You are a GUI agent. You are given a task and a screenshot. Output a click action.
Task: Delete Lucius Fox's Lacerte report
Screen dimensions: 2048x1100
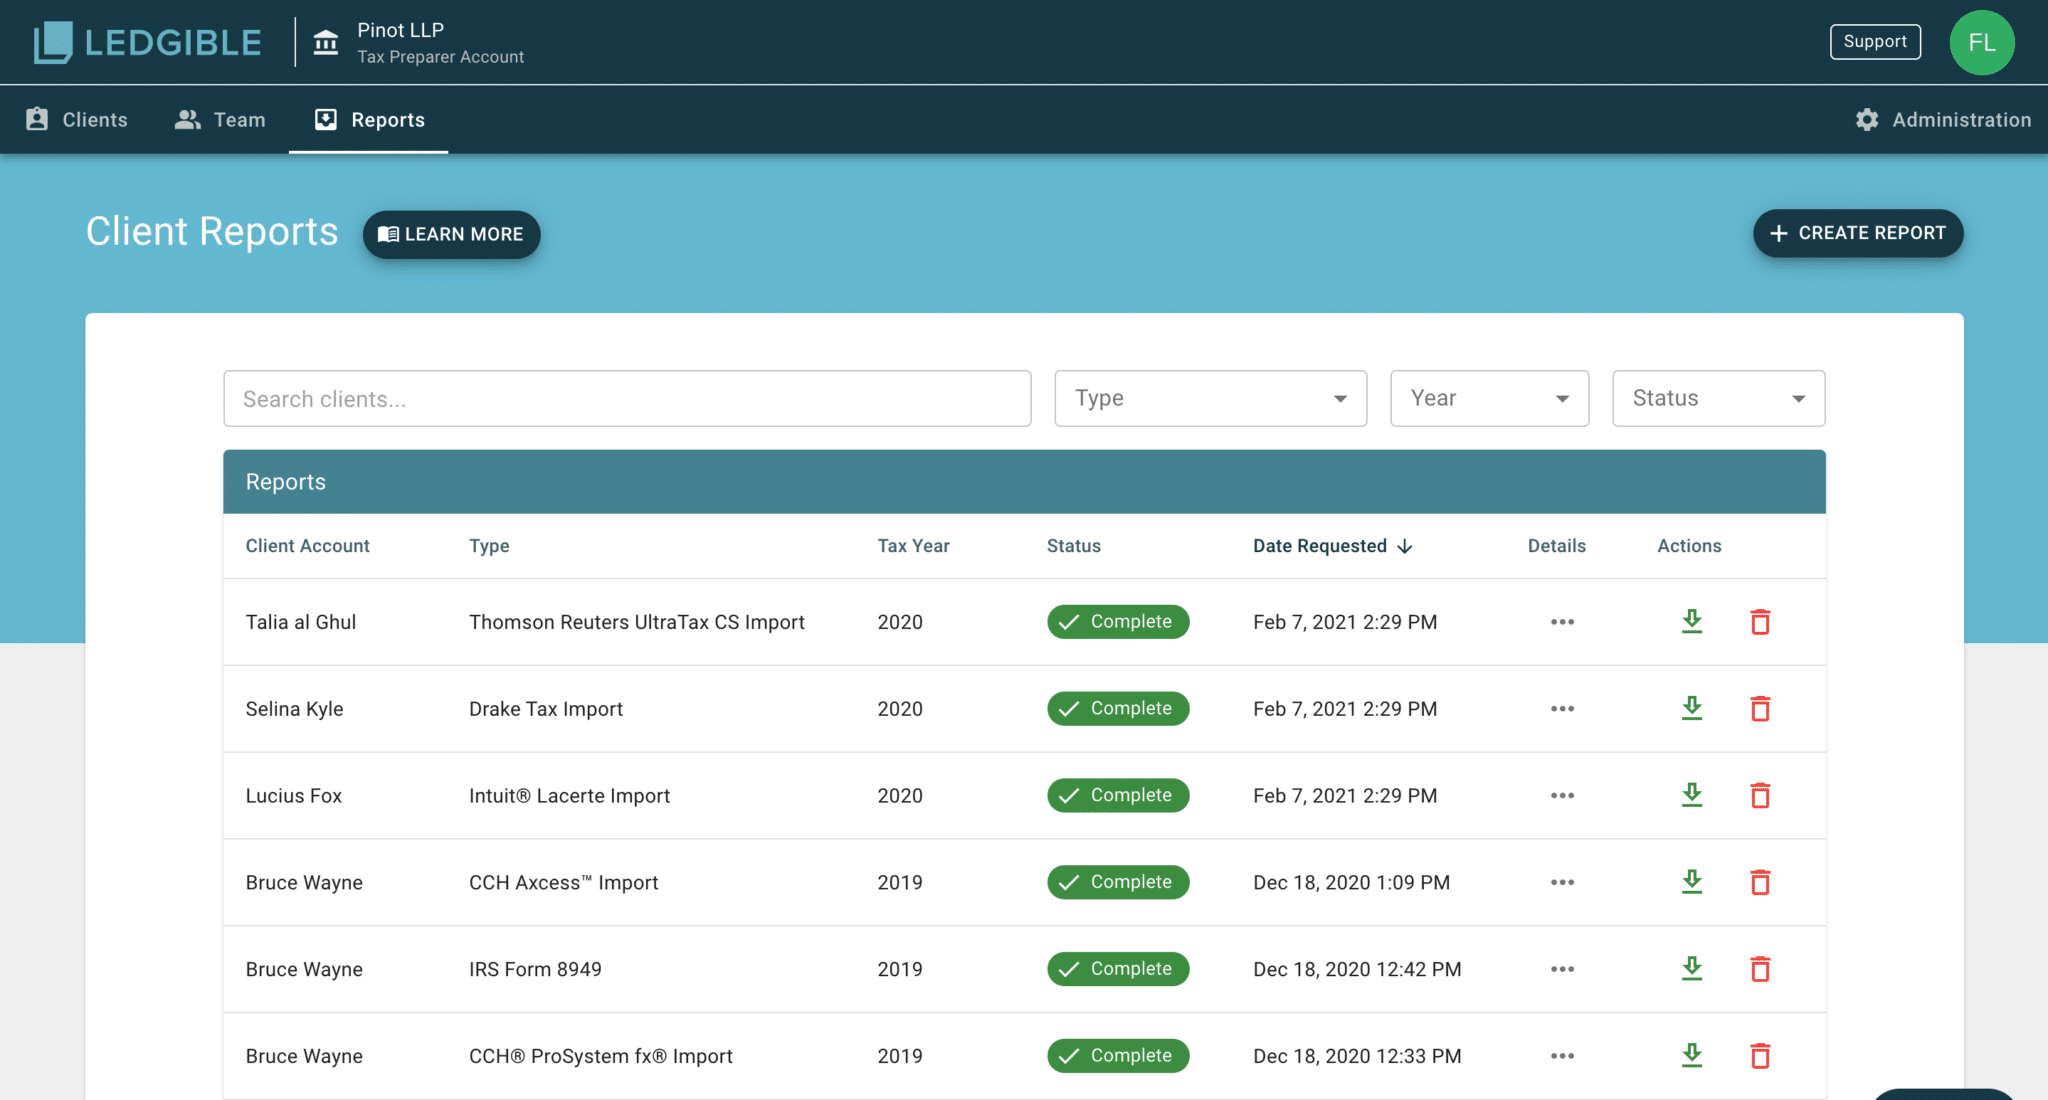[x=1760, y=795]
